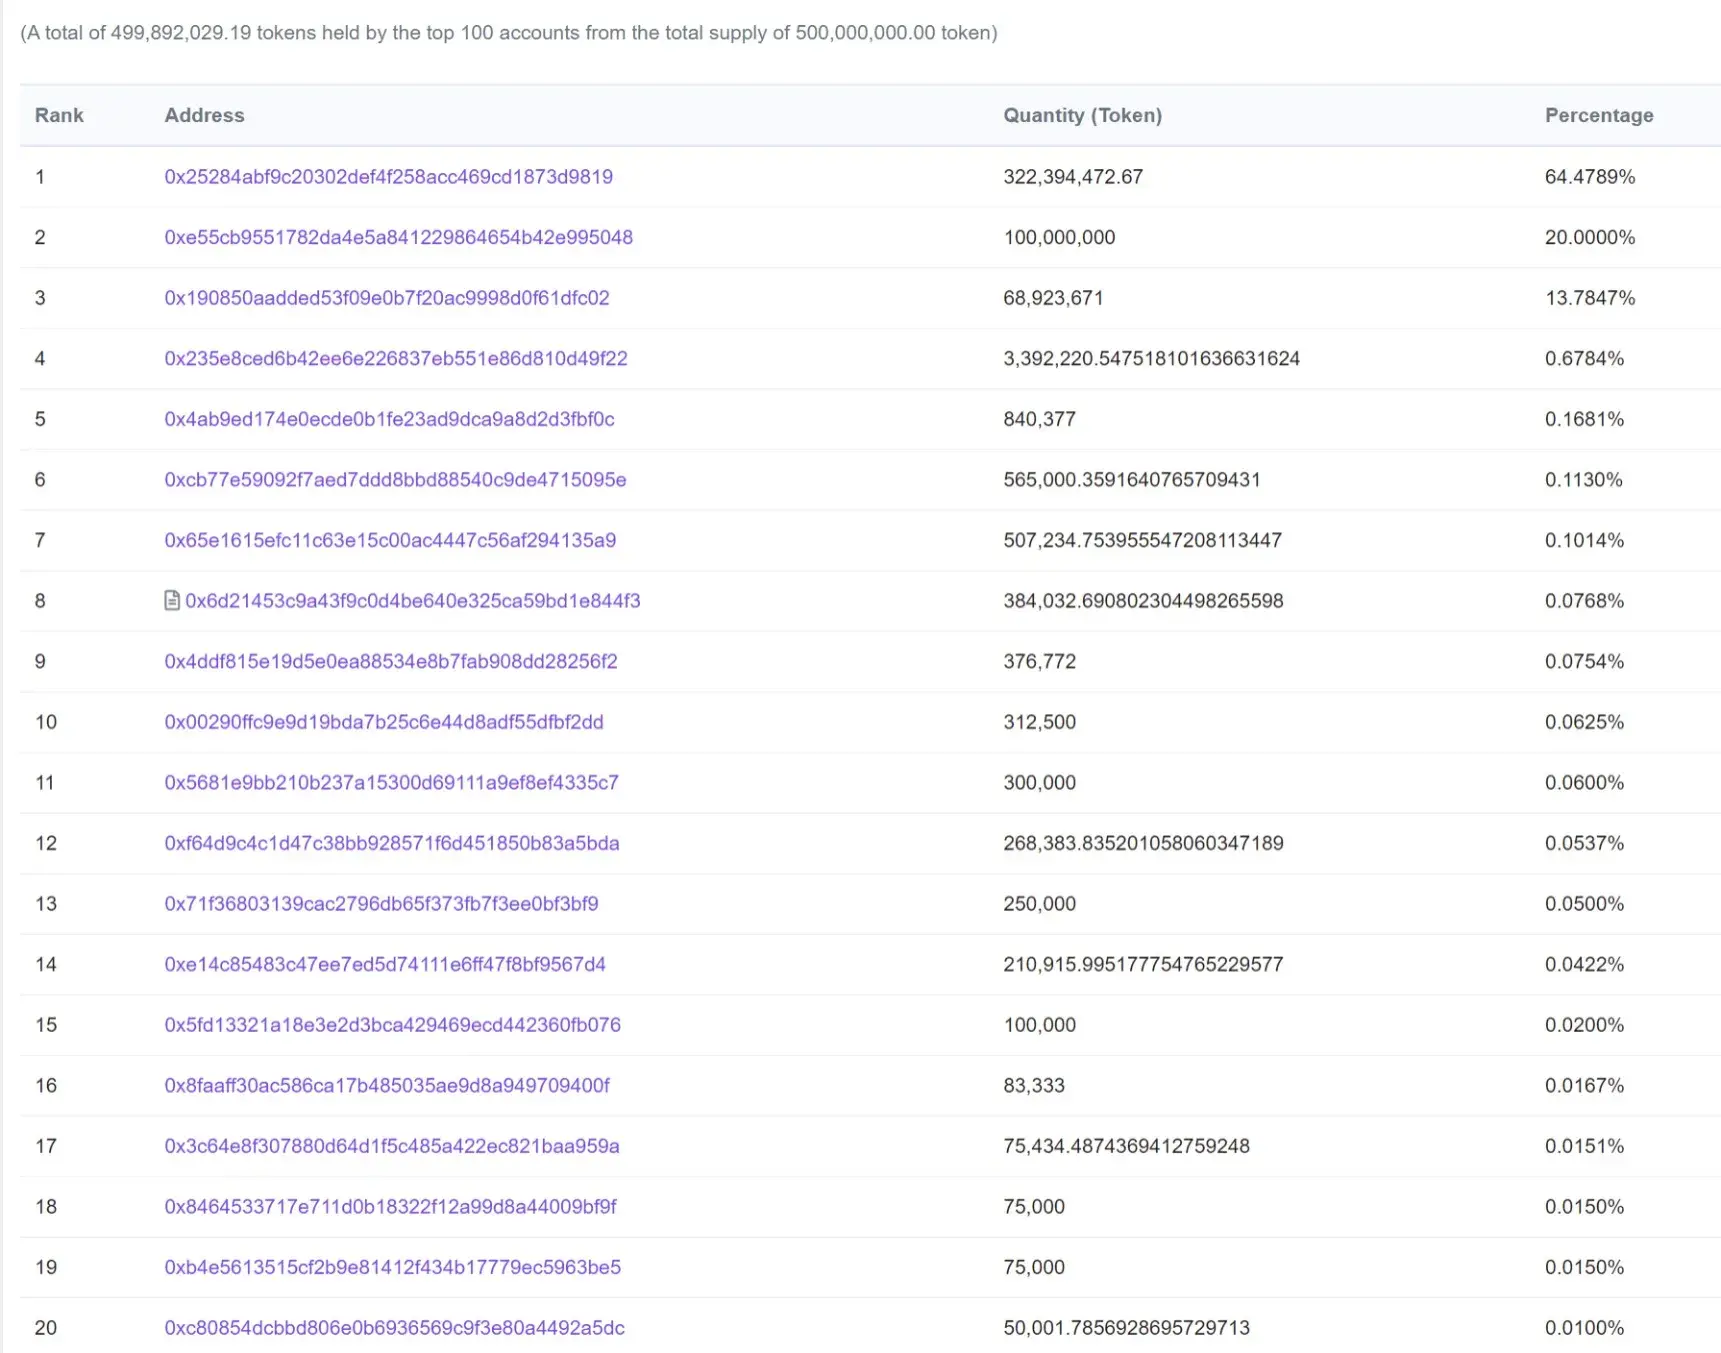Image resolution: width=1721 pixels, height=1353 pixels.
Task: Select percentage 0.6784%
Action: pos(1584,358)
